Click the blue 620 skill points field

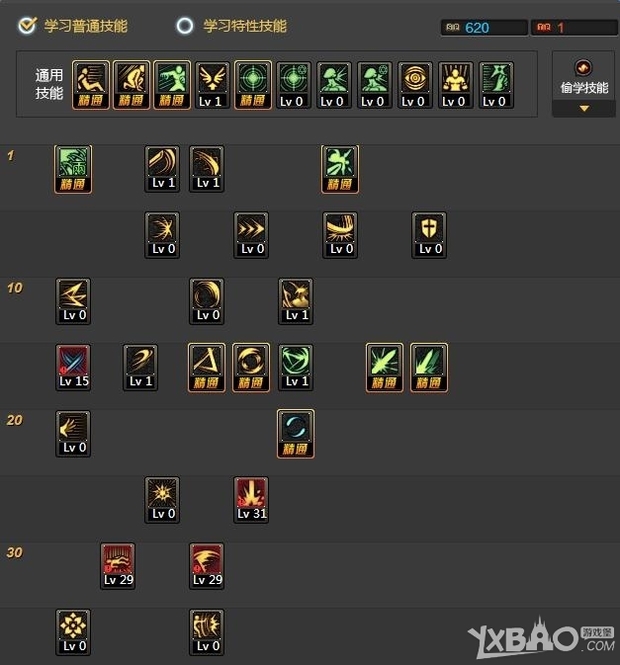point(484,28)
